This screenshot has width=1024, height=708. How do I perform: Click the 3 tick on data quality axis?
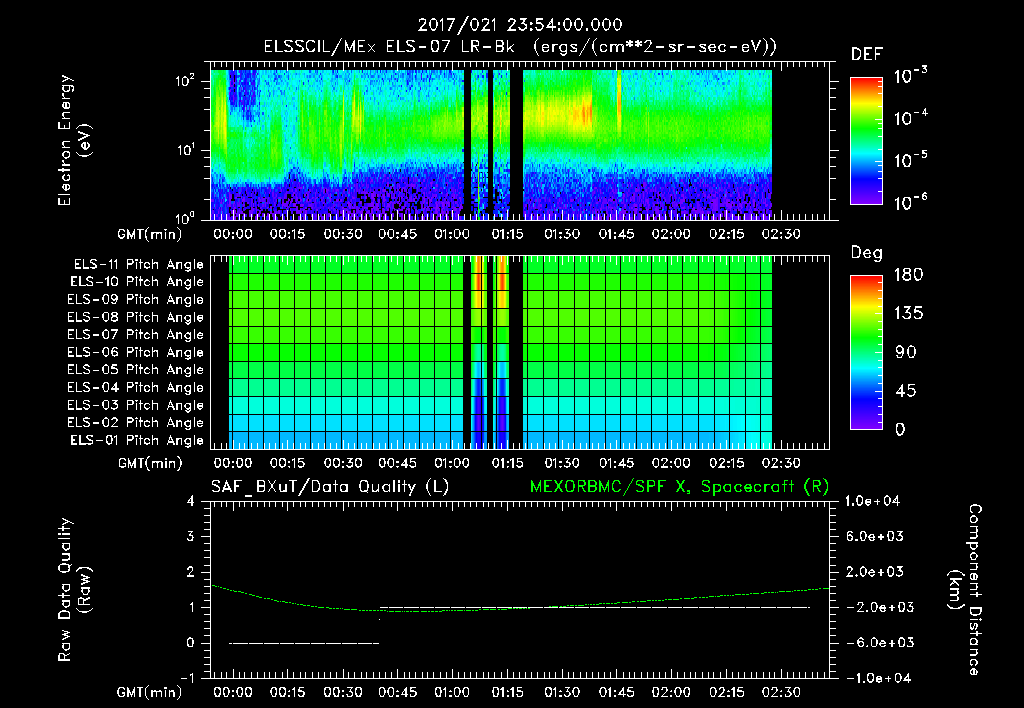(191, 537)
